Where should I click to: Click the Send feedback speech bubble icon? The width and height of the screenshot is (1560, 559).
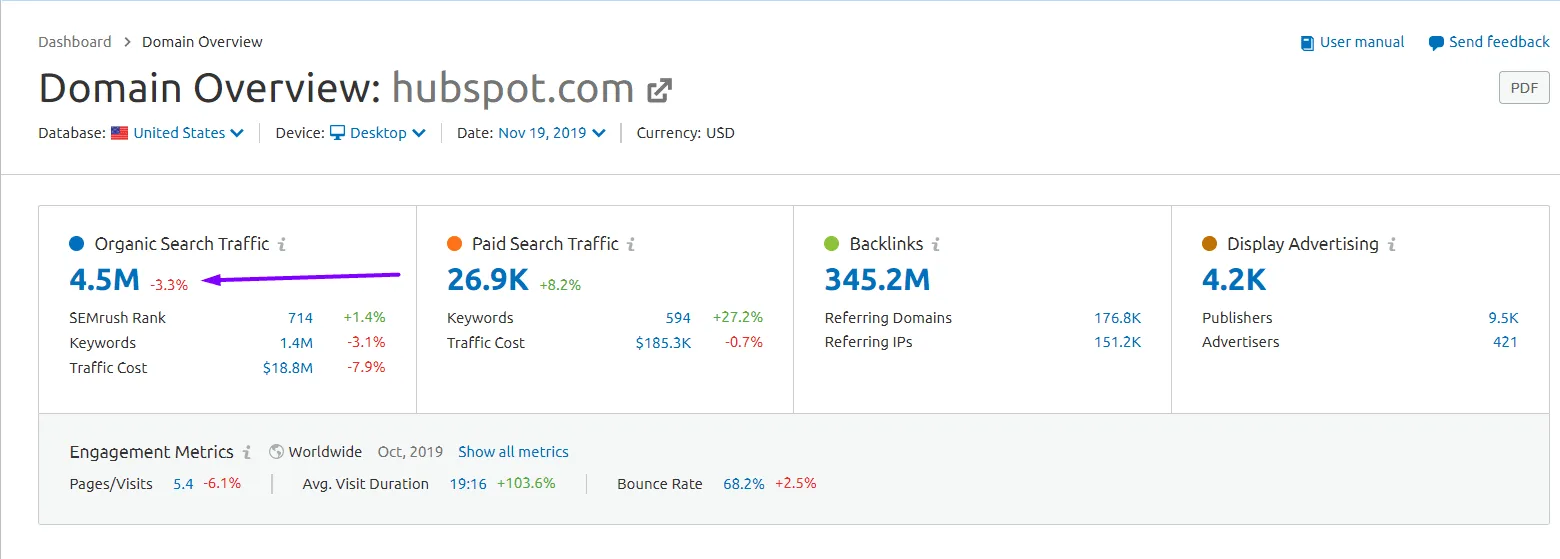(x=1436, y=43)
